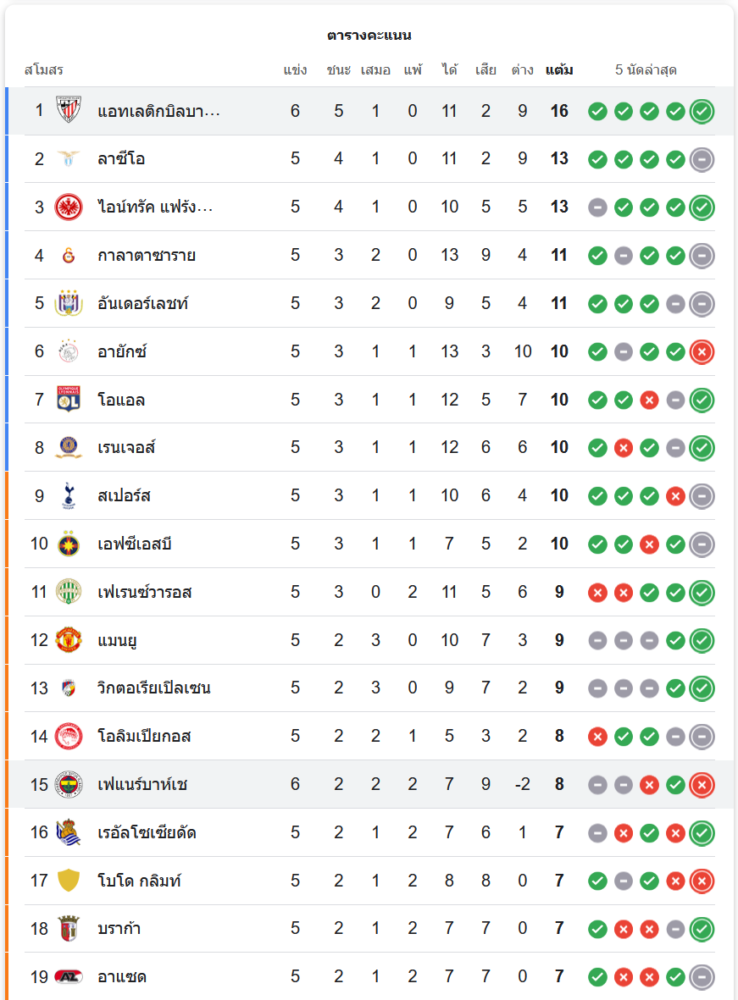Click the สโมสร club column header
The height and width of the screenshot is (1000, 738).
[44, 70]
